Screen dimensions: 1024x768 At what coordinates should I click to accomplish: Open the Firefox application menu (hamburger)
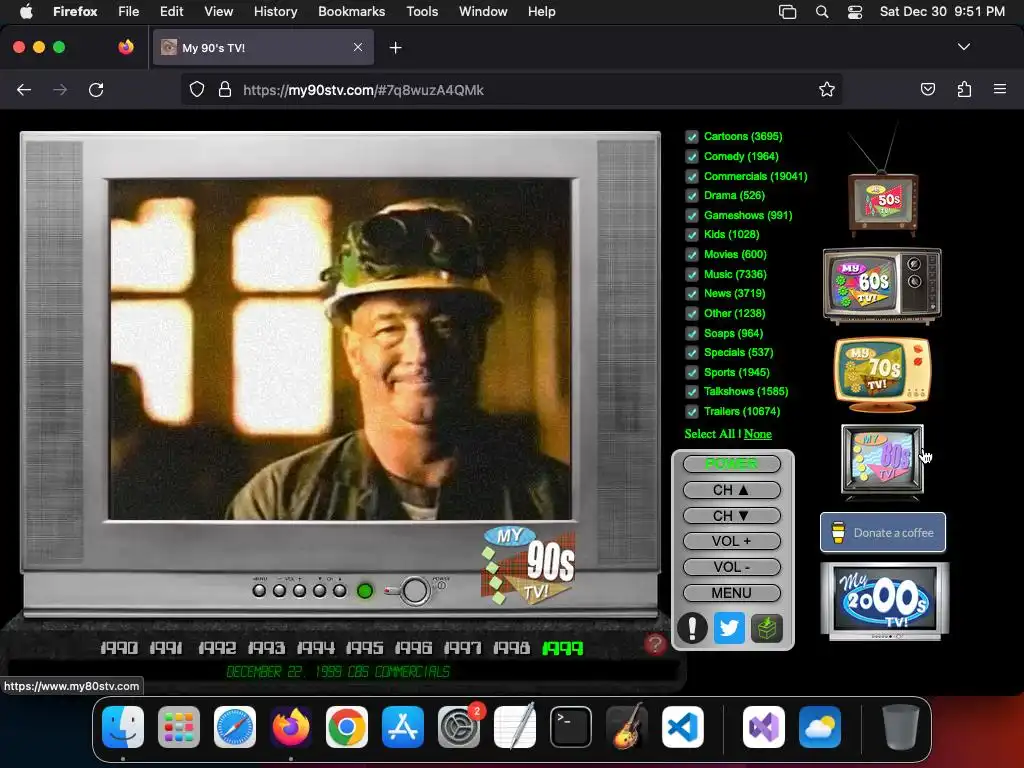[1000, 89]
